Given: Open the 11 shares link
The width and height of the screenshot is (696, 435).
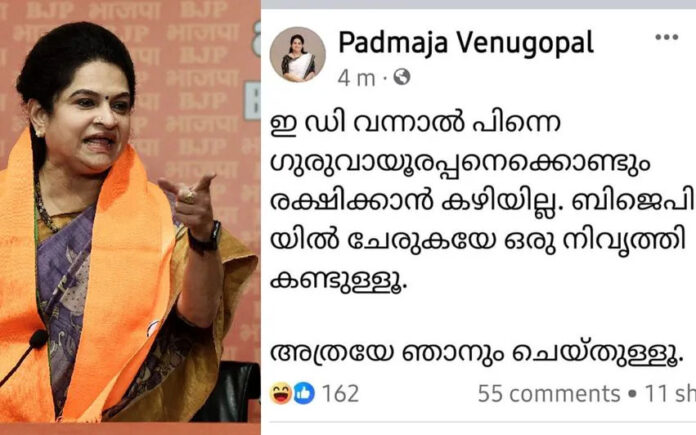Looking at the screenshot, I should point(670,393).
